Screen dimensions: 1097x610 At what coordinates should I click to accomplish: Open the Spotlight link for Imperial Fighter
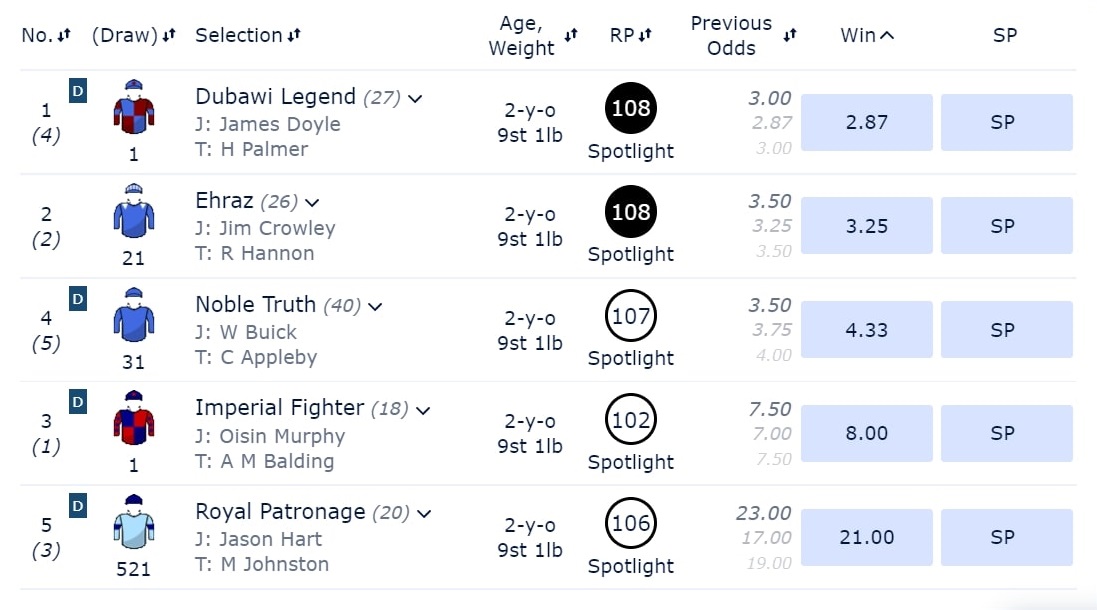pos(631,462)
